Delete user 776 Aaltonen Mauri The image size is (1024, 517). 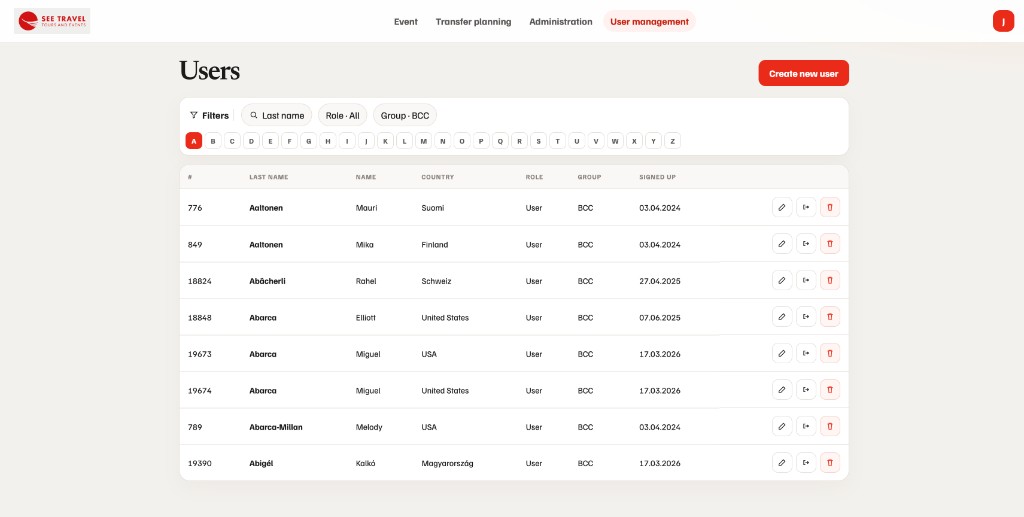tap(830, 207)
